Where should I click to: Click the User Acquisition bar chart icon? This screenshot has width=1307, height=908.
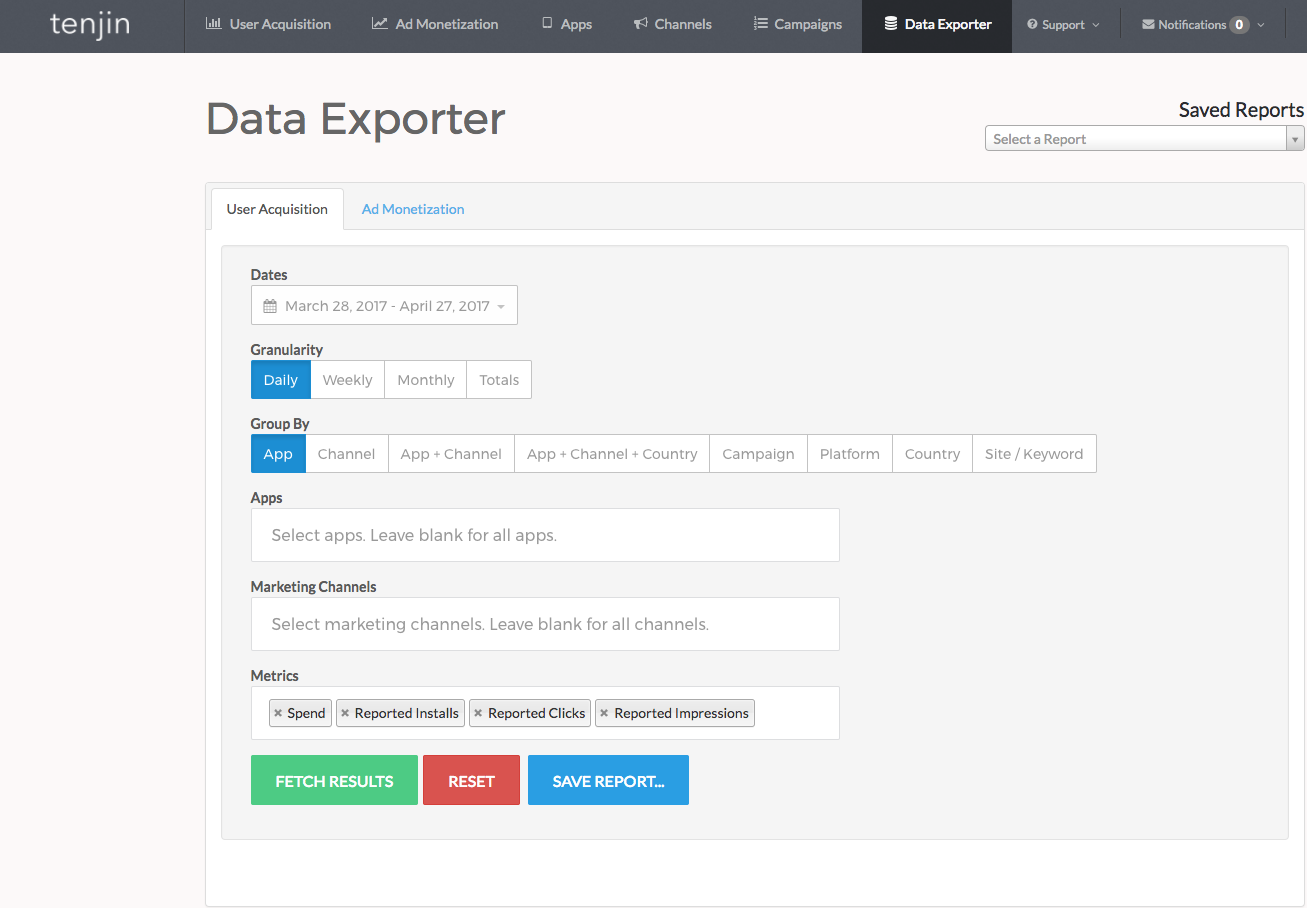(214, 23)
